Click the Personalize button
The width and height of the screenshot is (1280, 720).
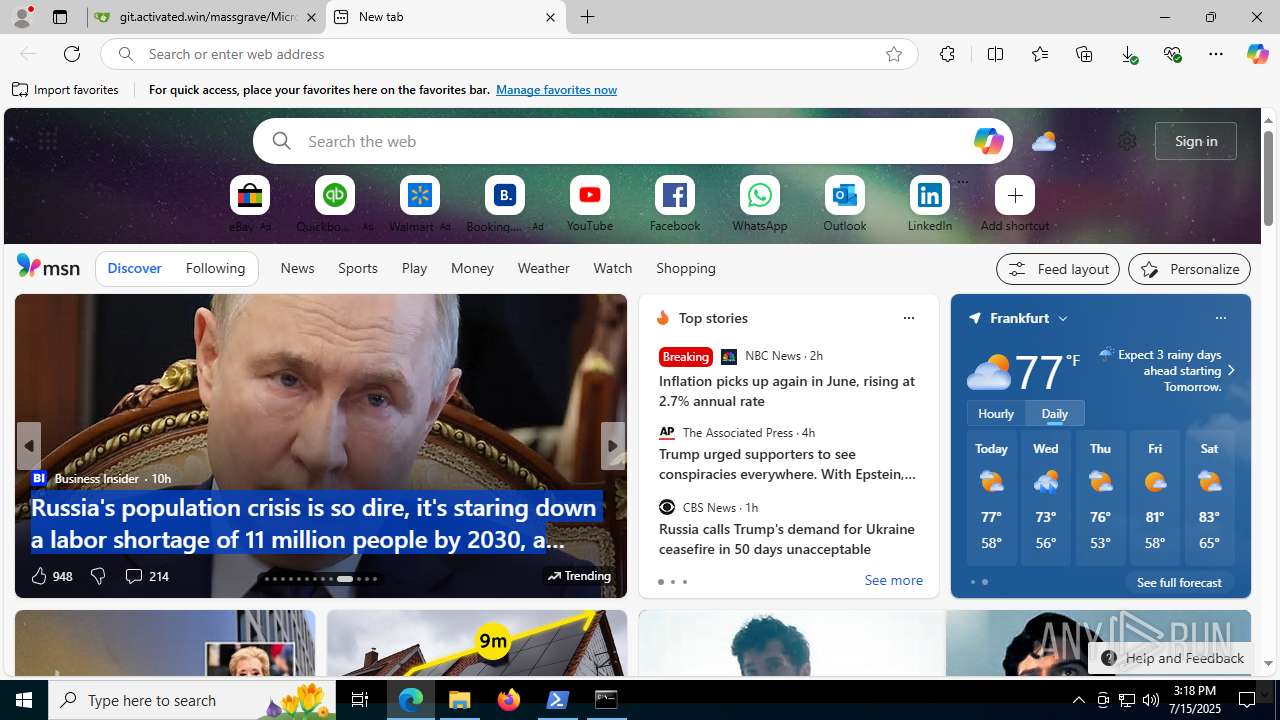pos(1189,269)
